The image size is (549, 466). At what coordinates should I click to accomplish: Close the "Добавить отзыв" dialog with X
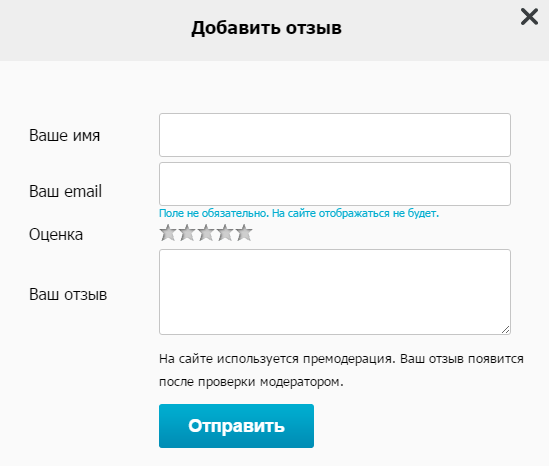[x=529, y=17]
